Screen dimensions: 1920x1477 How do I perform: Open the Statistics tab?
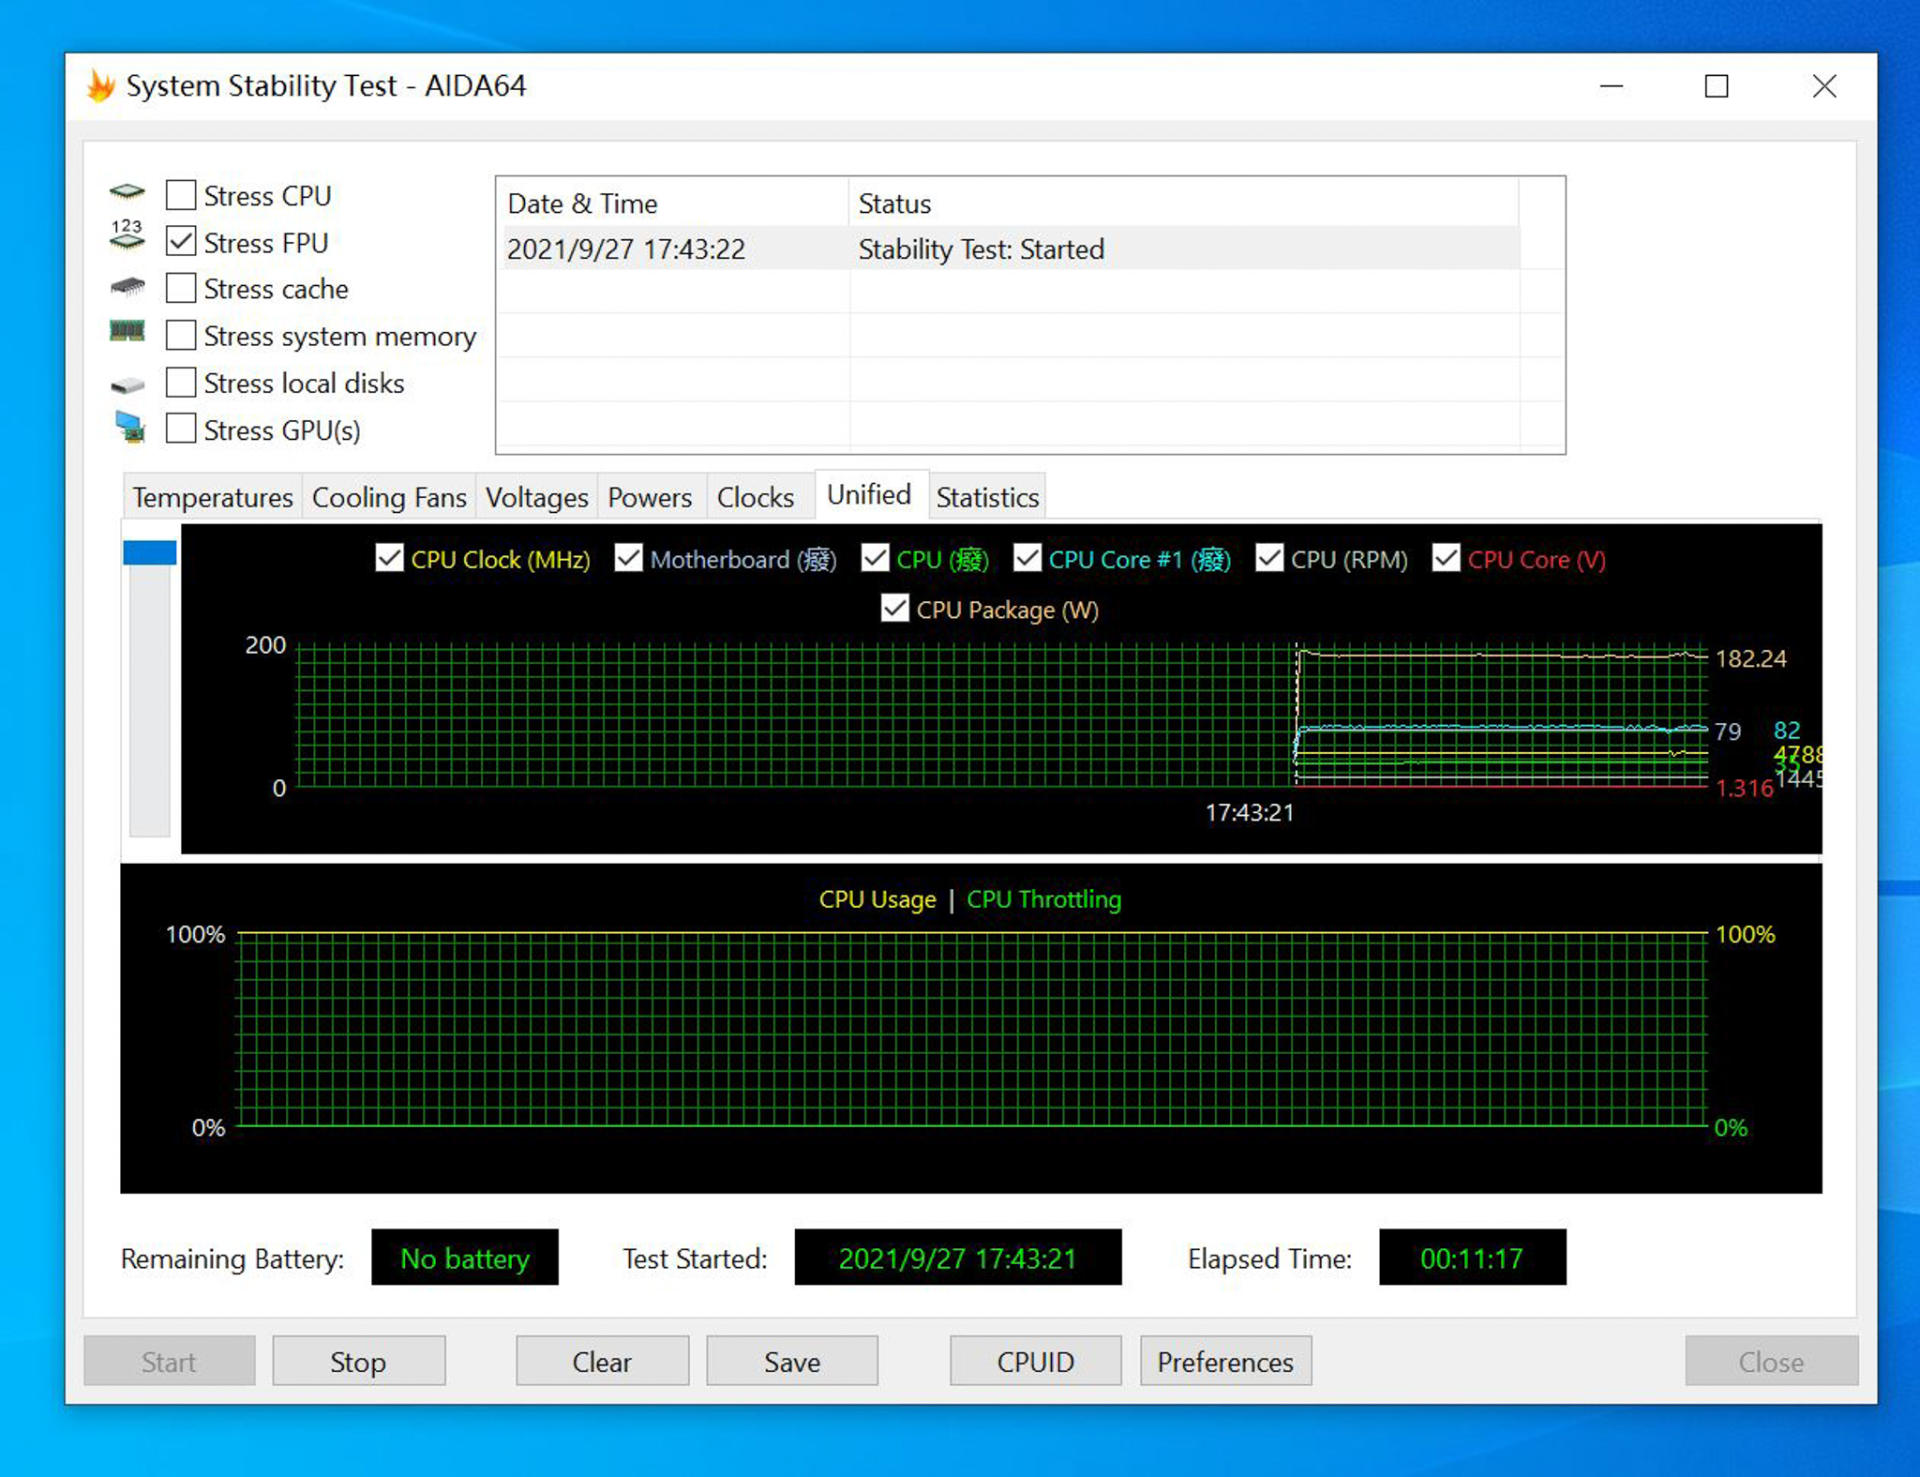click(987, 497)
